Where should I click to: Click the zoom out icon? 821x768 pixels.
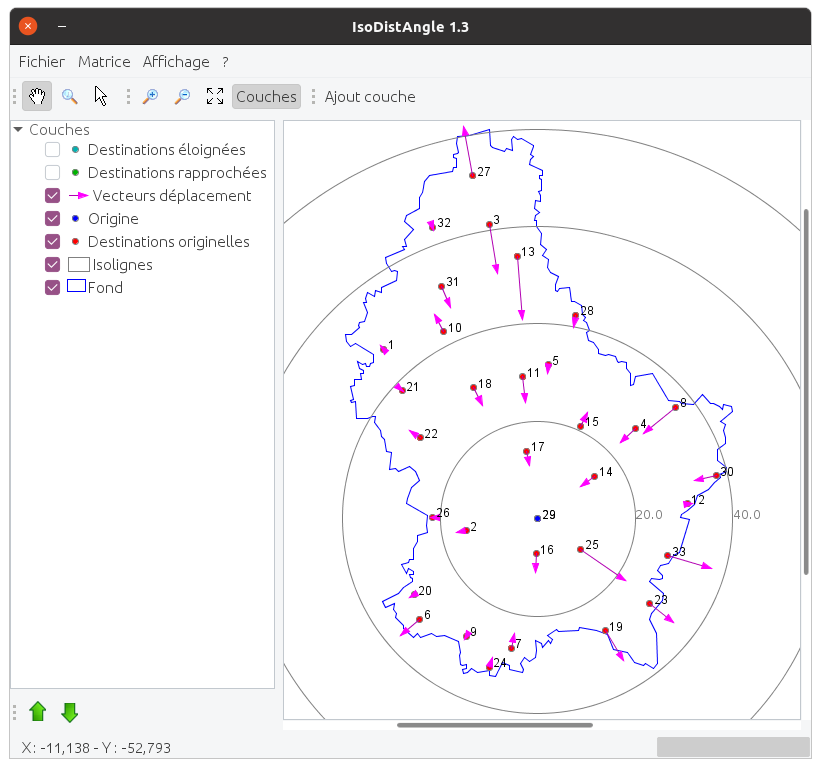point(182,96)
